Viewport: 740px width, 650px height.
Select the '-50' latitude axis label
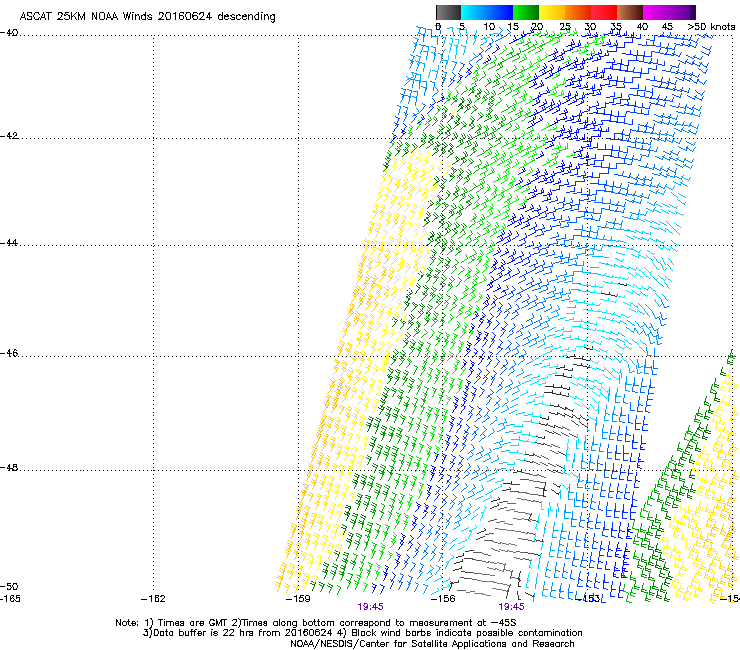(x=9, y=586)
